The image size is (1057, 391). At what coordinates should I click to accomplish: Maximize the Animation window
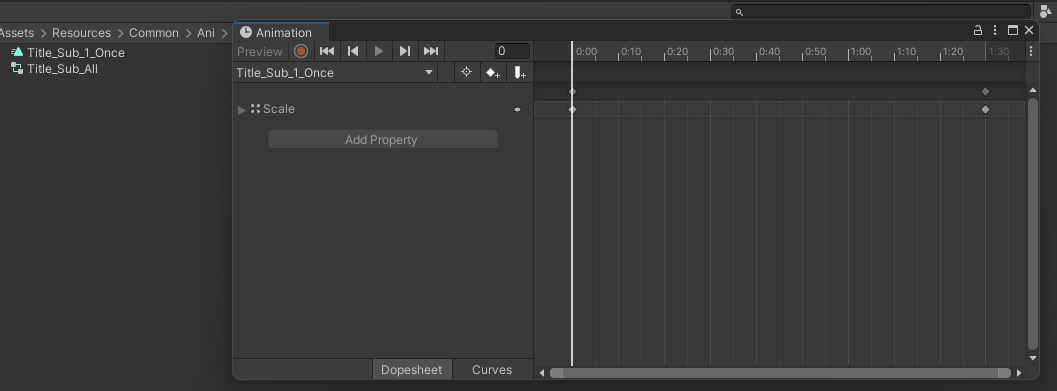pyautogui.click(x=1013, y=30)
